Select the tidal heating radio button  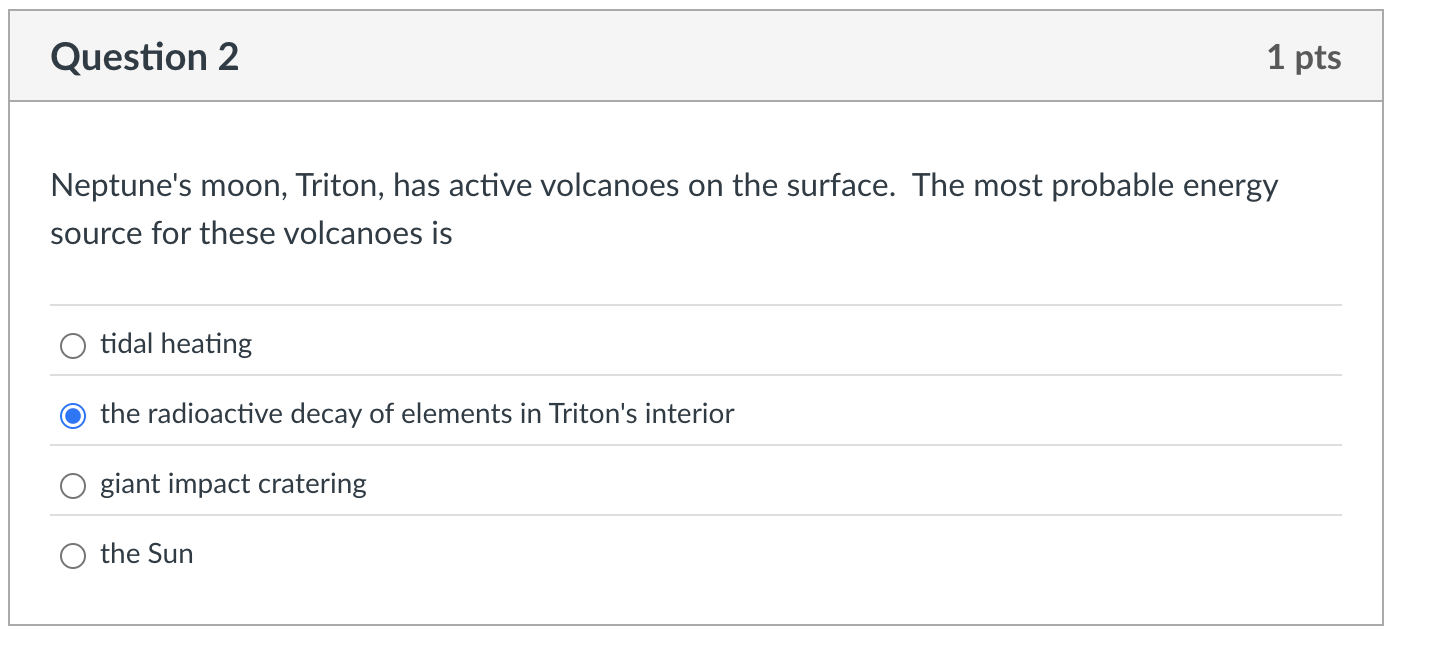(x=72, y=345)
